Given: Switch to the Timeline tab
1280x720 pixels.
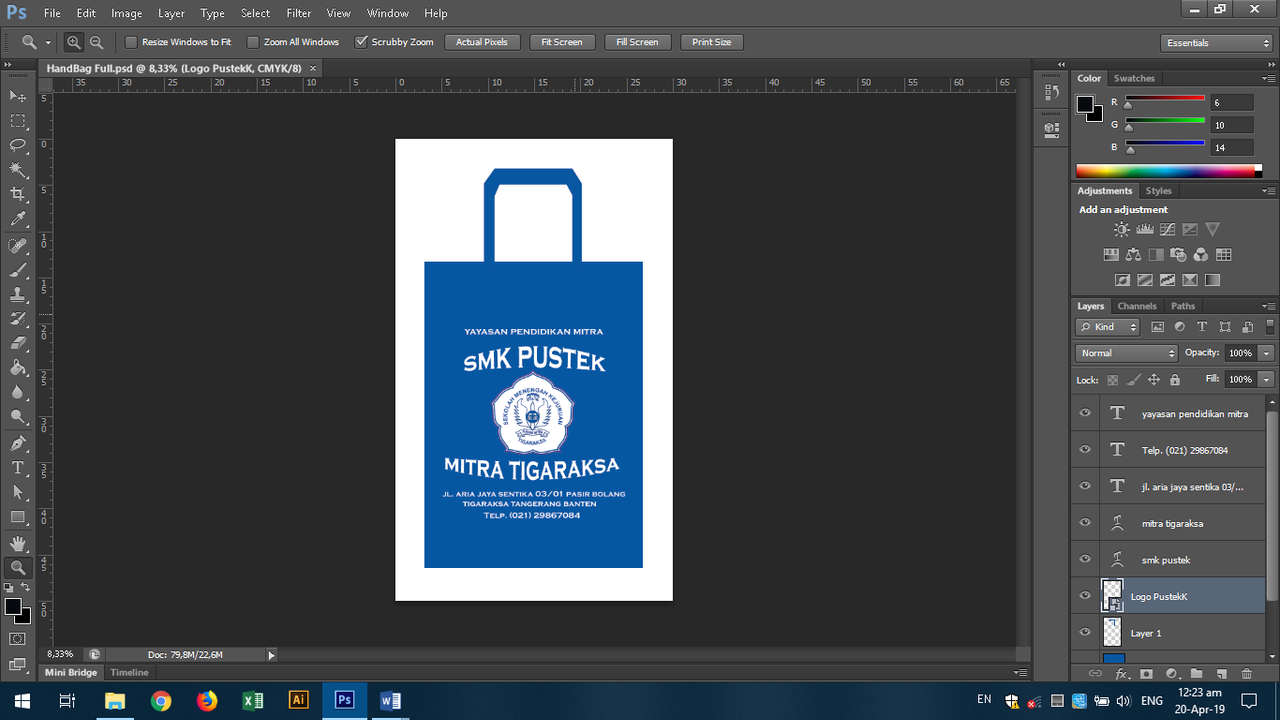Looking at the screenshot, I should pyautogui.click(x=129, y=672).
